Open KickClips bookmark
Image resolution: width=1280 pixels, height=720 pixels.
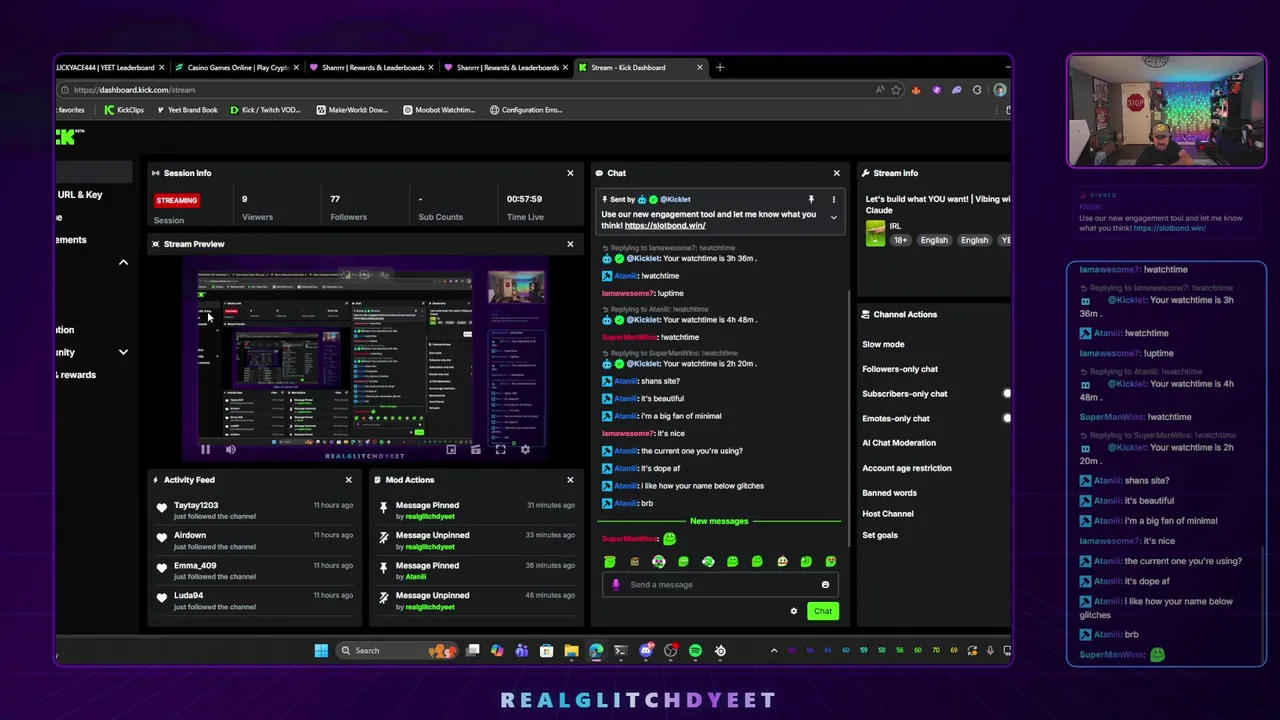pos(124,110)
